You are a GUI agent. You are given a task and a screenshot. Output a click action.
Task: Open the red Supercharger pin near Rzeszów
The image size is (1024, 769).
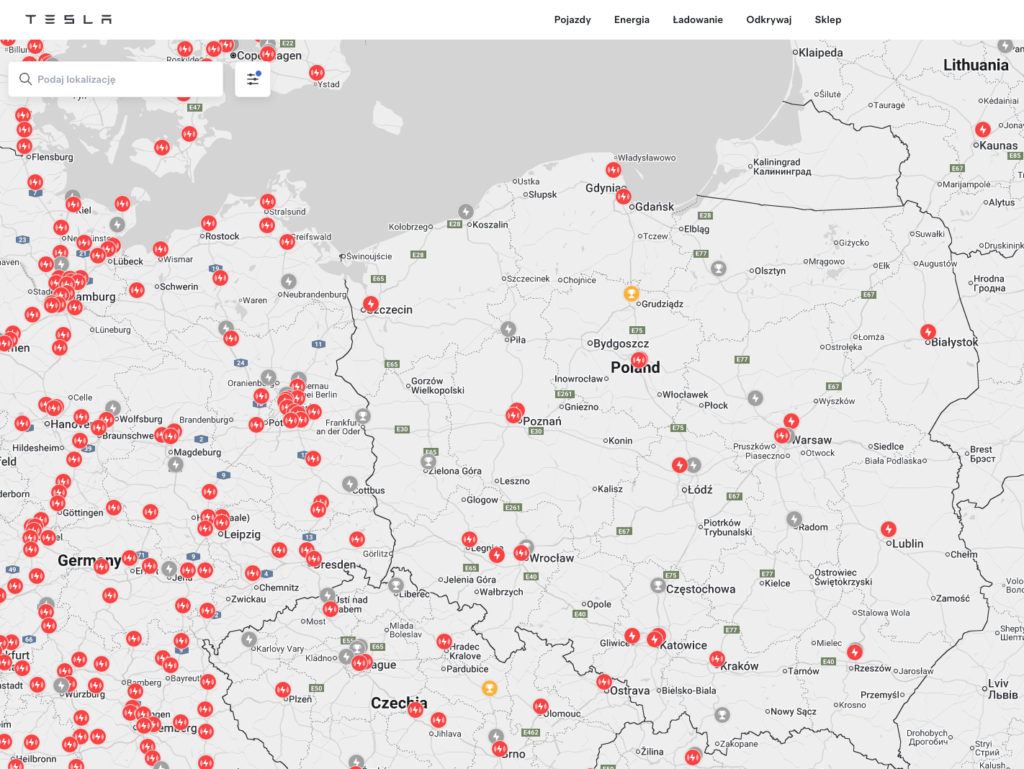pyautogui.click(x=854, y=652)
